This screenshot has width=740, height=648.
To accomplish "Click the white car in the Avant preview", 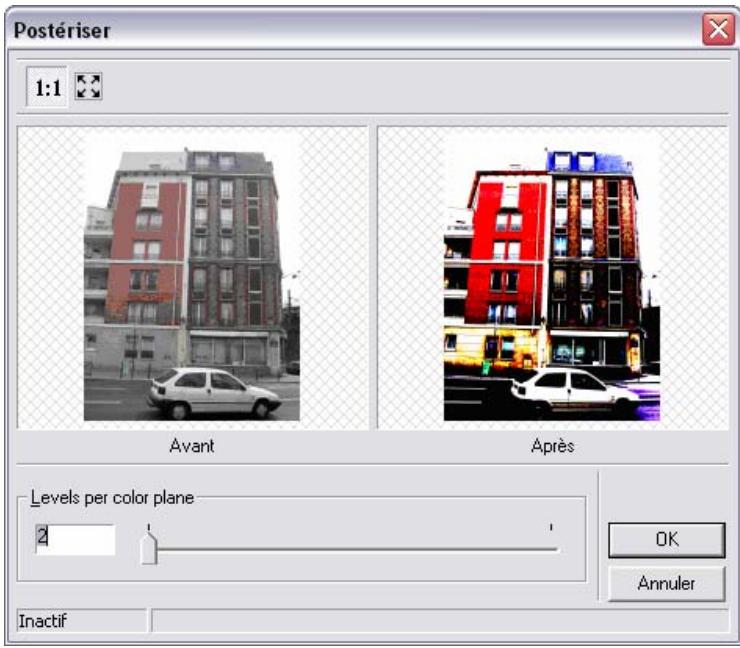I will [213, 392].
